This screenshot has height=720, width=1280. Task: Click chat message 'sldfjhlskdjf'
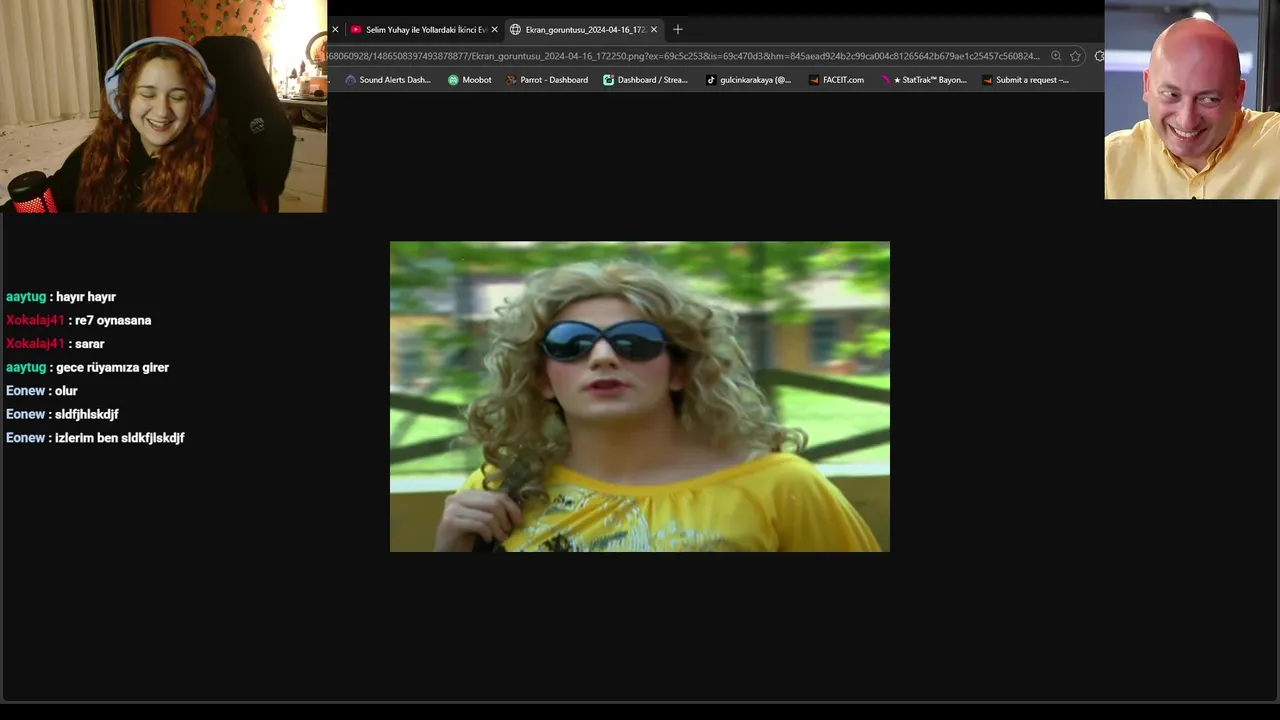click(87, 414)
